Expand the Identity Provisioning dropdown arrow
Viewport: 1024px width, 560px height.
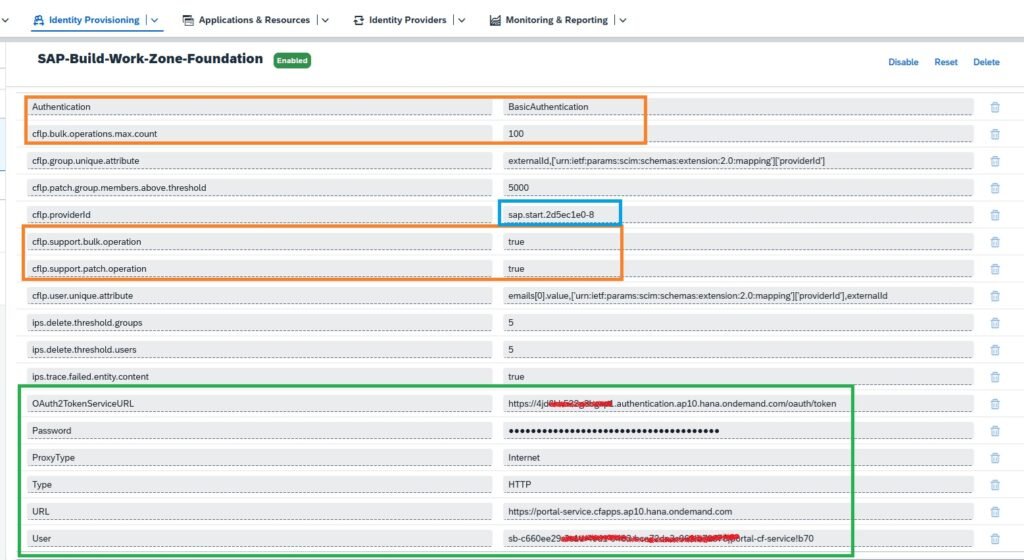point(155,20)
